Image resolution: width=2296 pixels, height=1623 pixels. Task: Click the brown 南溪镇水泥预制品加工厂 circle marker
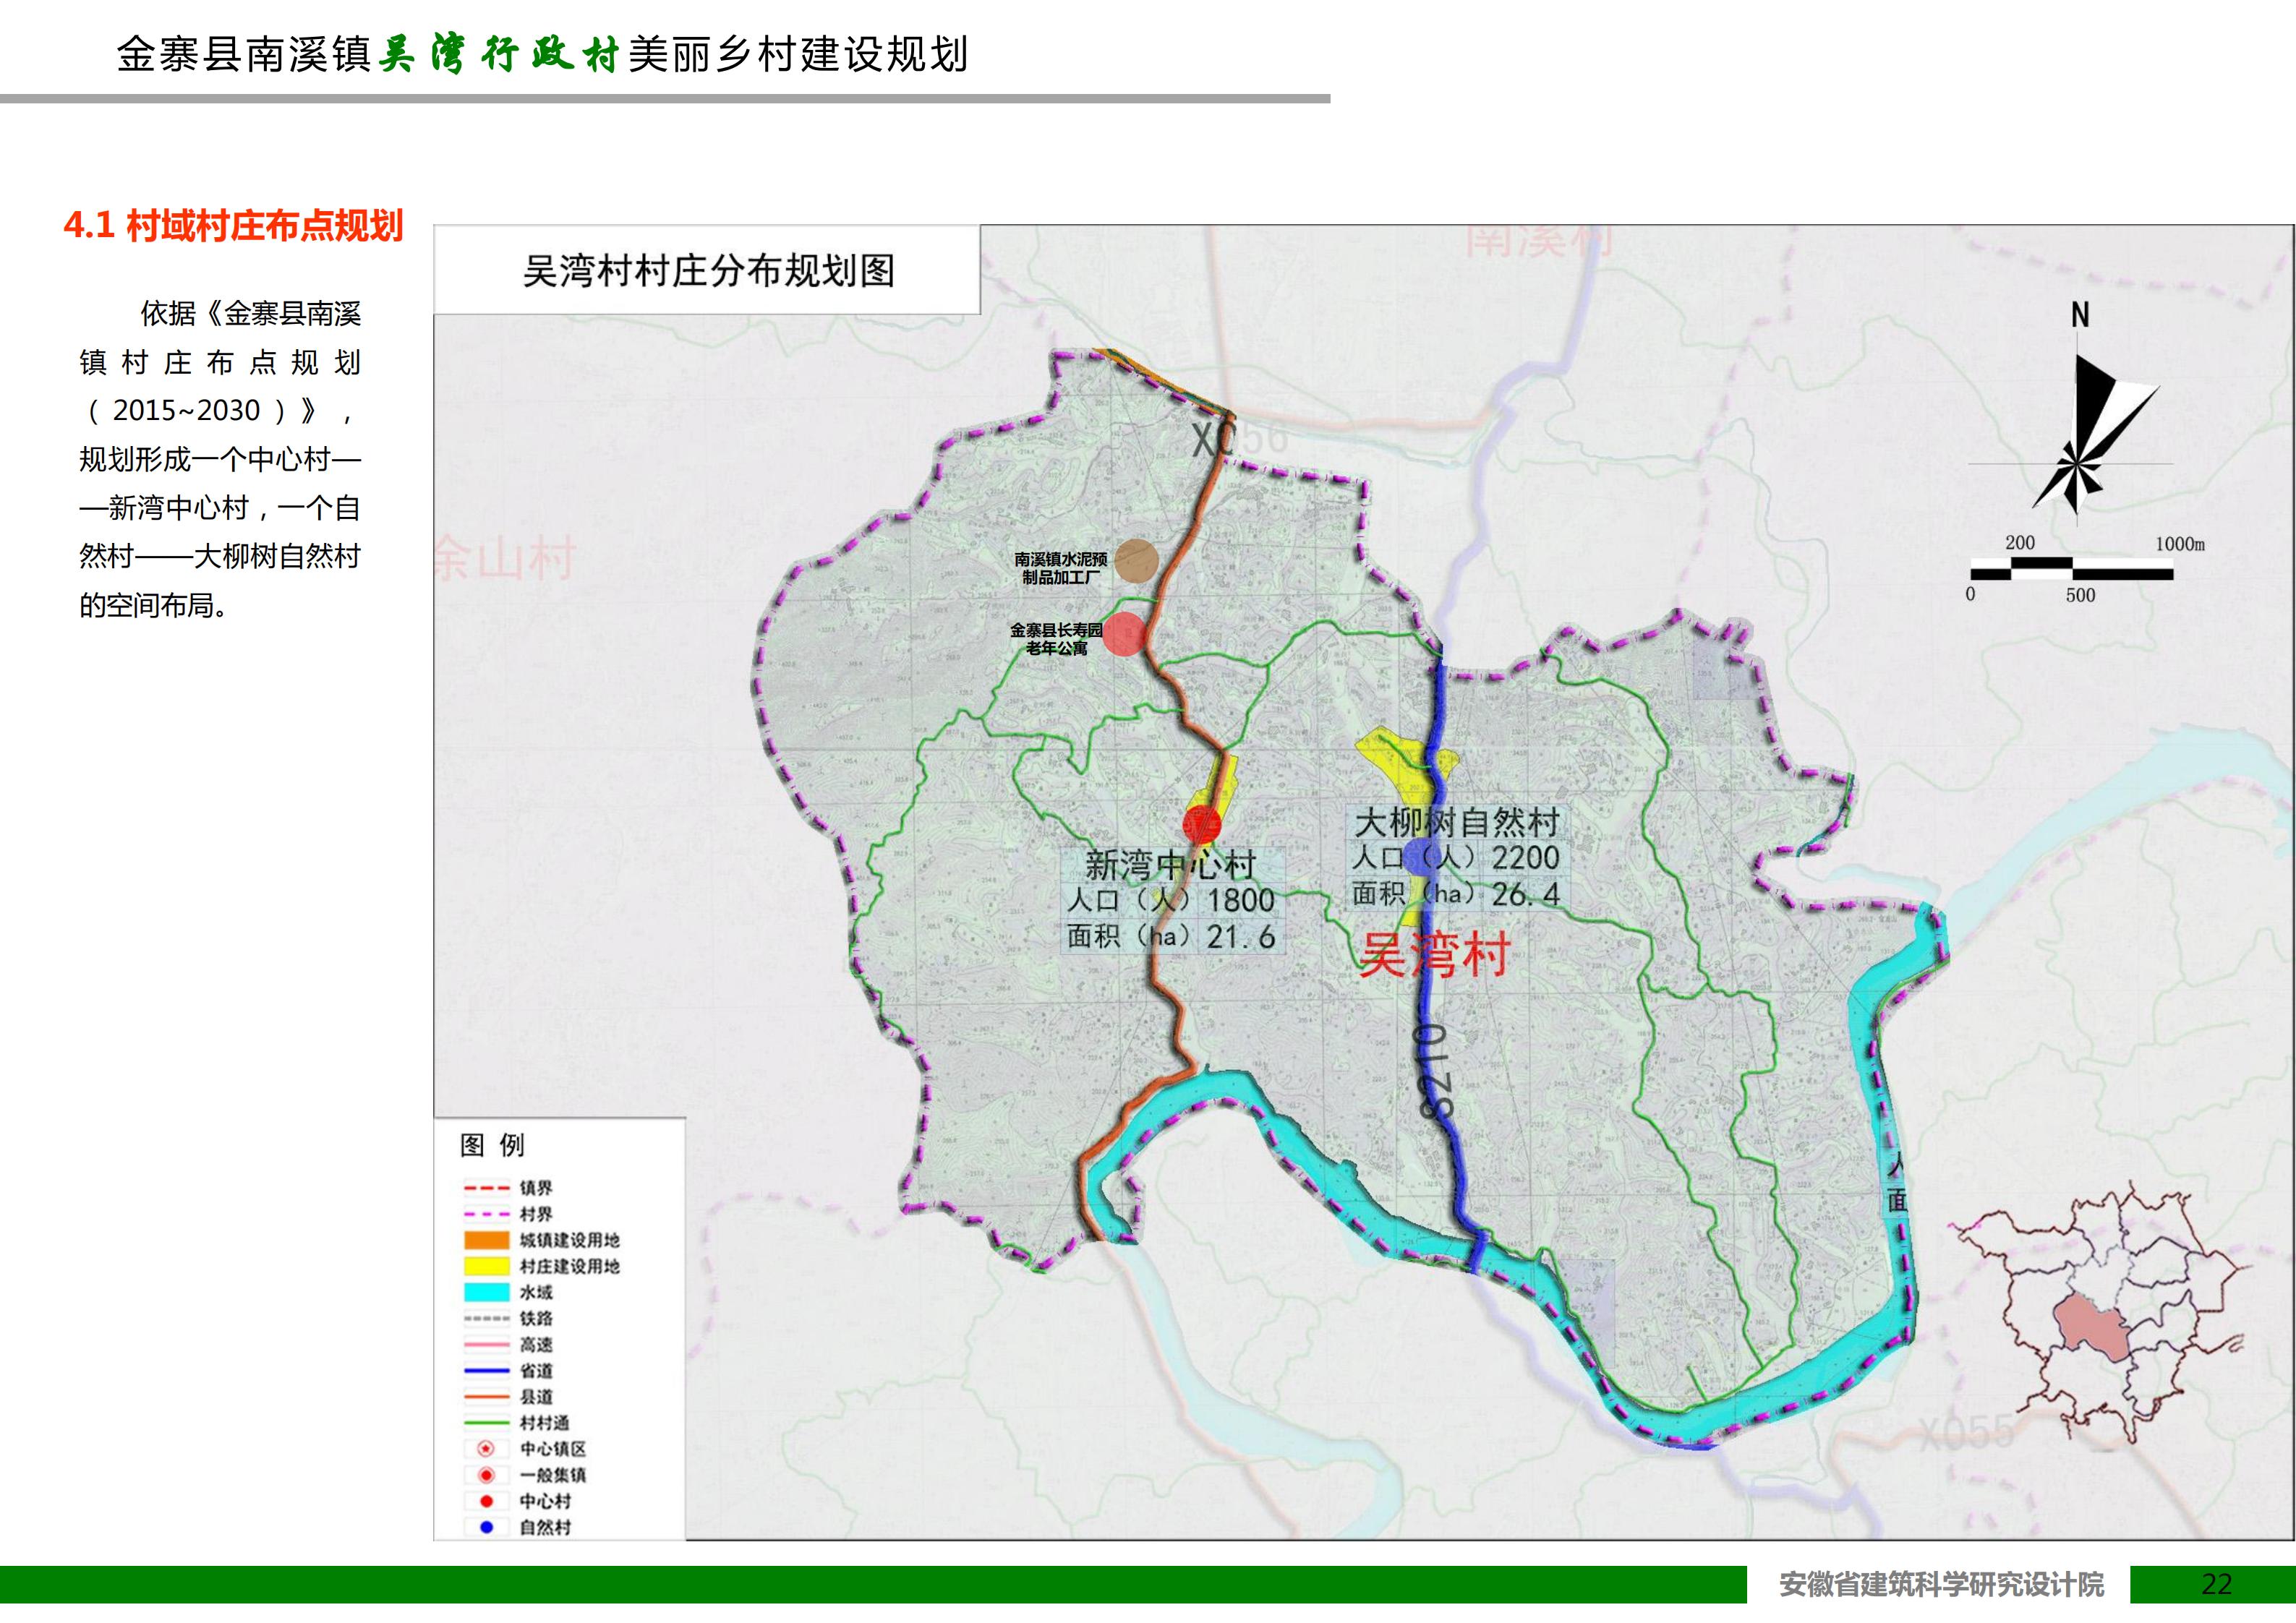click(1136, 561)
